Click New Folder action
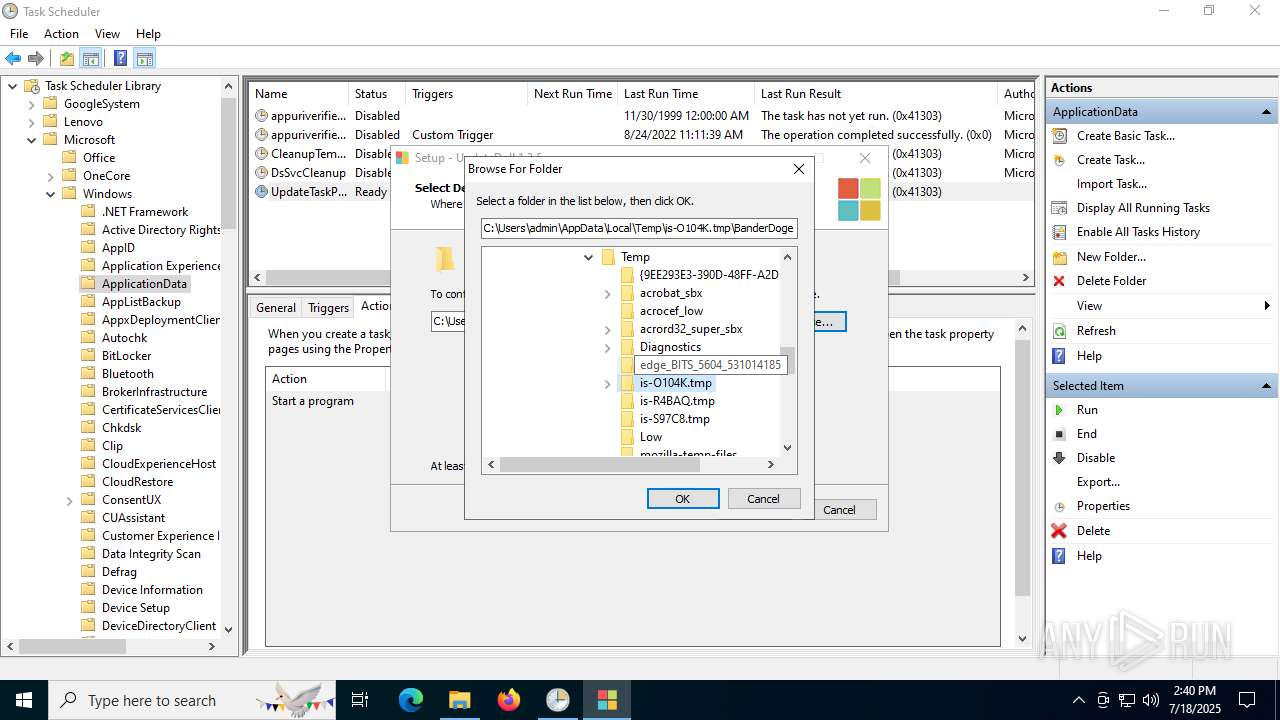The height and width of the screenshot is (720, 1280). pyautogui.click(x=1111, y=257)
